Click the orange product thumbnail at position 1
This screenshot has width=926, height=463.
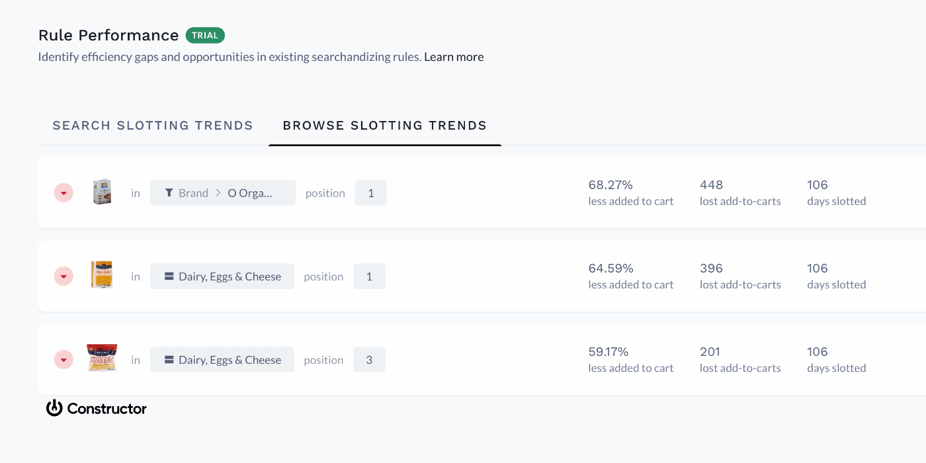tap(102, 275)
